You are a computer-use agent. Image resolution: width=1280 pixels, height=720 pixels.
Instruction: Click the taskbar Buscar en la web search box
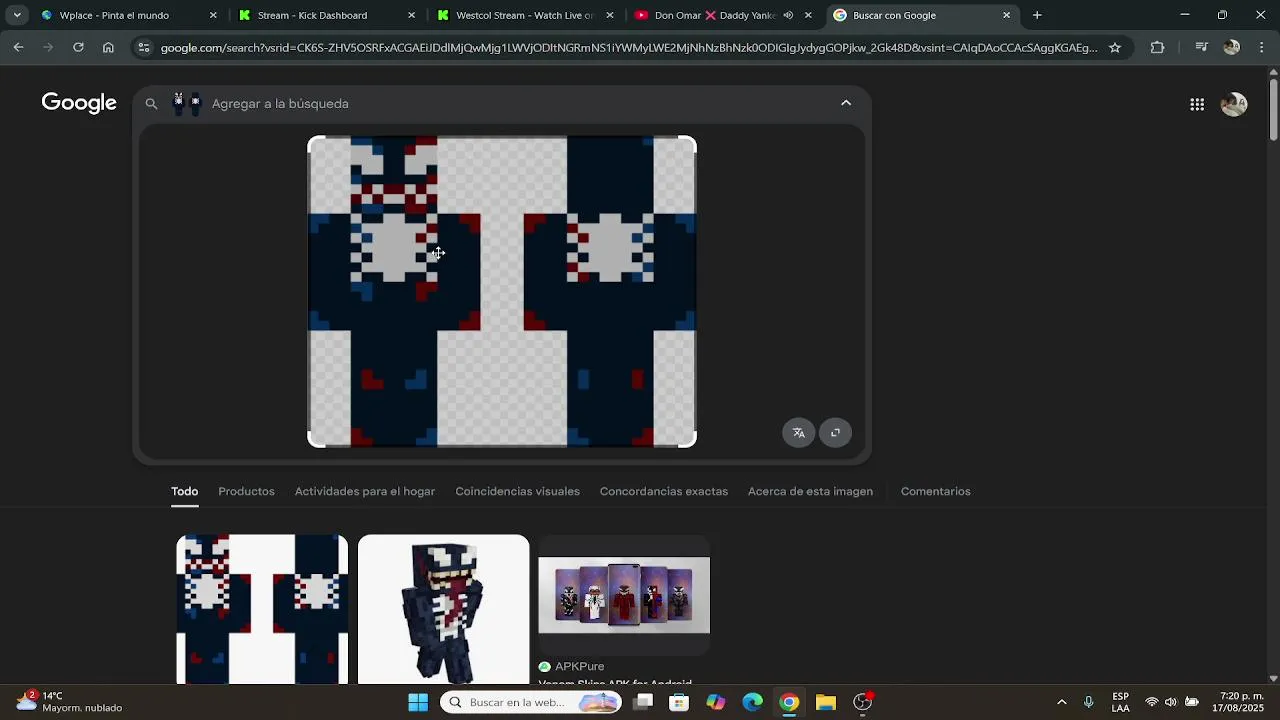(x=531, y=702)
